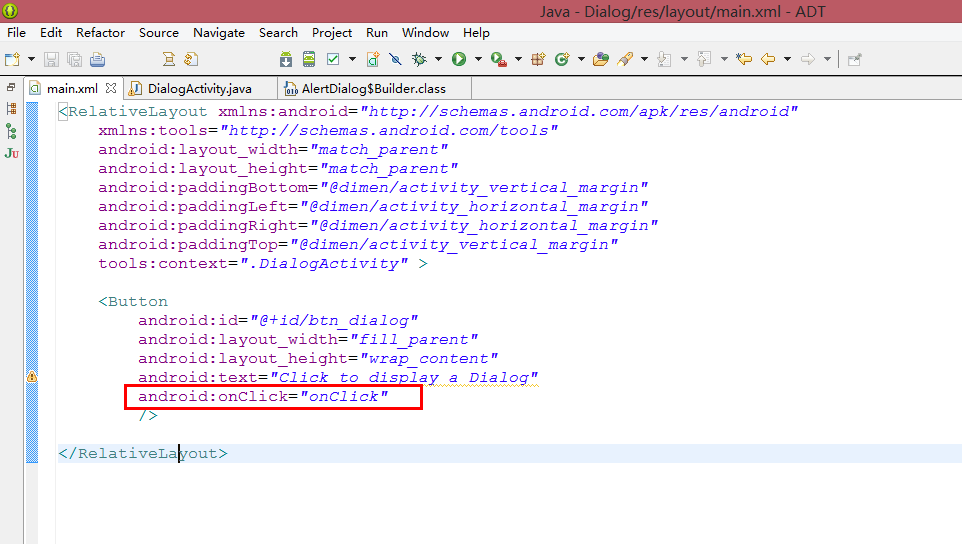Click the New Java Class icon
Image resolution: width=962 pixels, height=544 pixels.
pos(562,59)
